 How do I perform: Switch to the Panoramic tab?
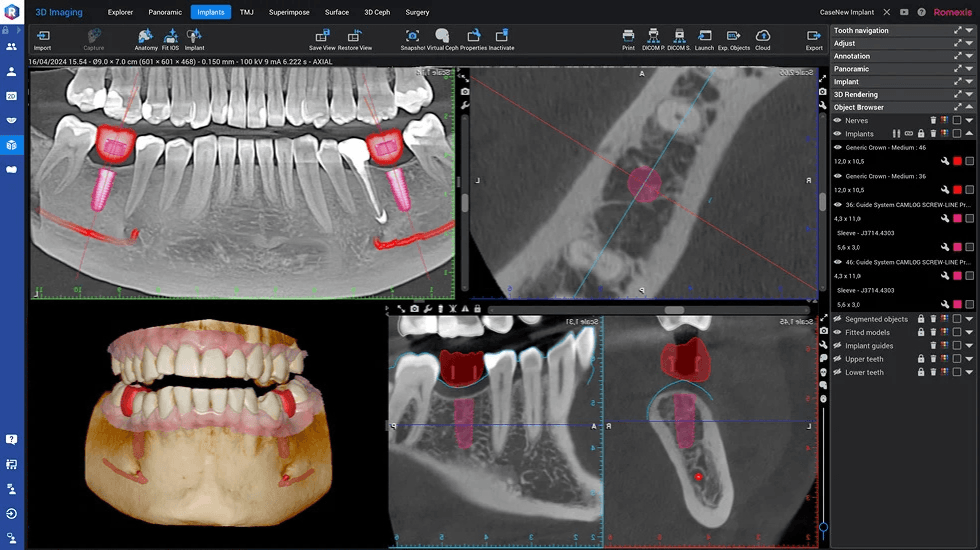165,12
